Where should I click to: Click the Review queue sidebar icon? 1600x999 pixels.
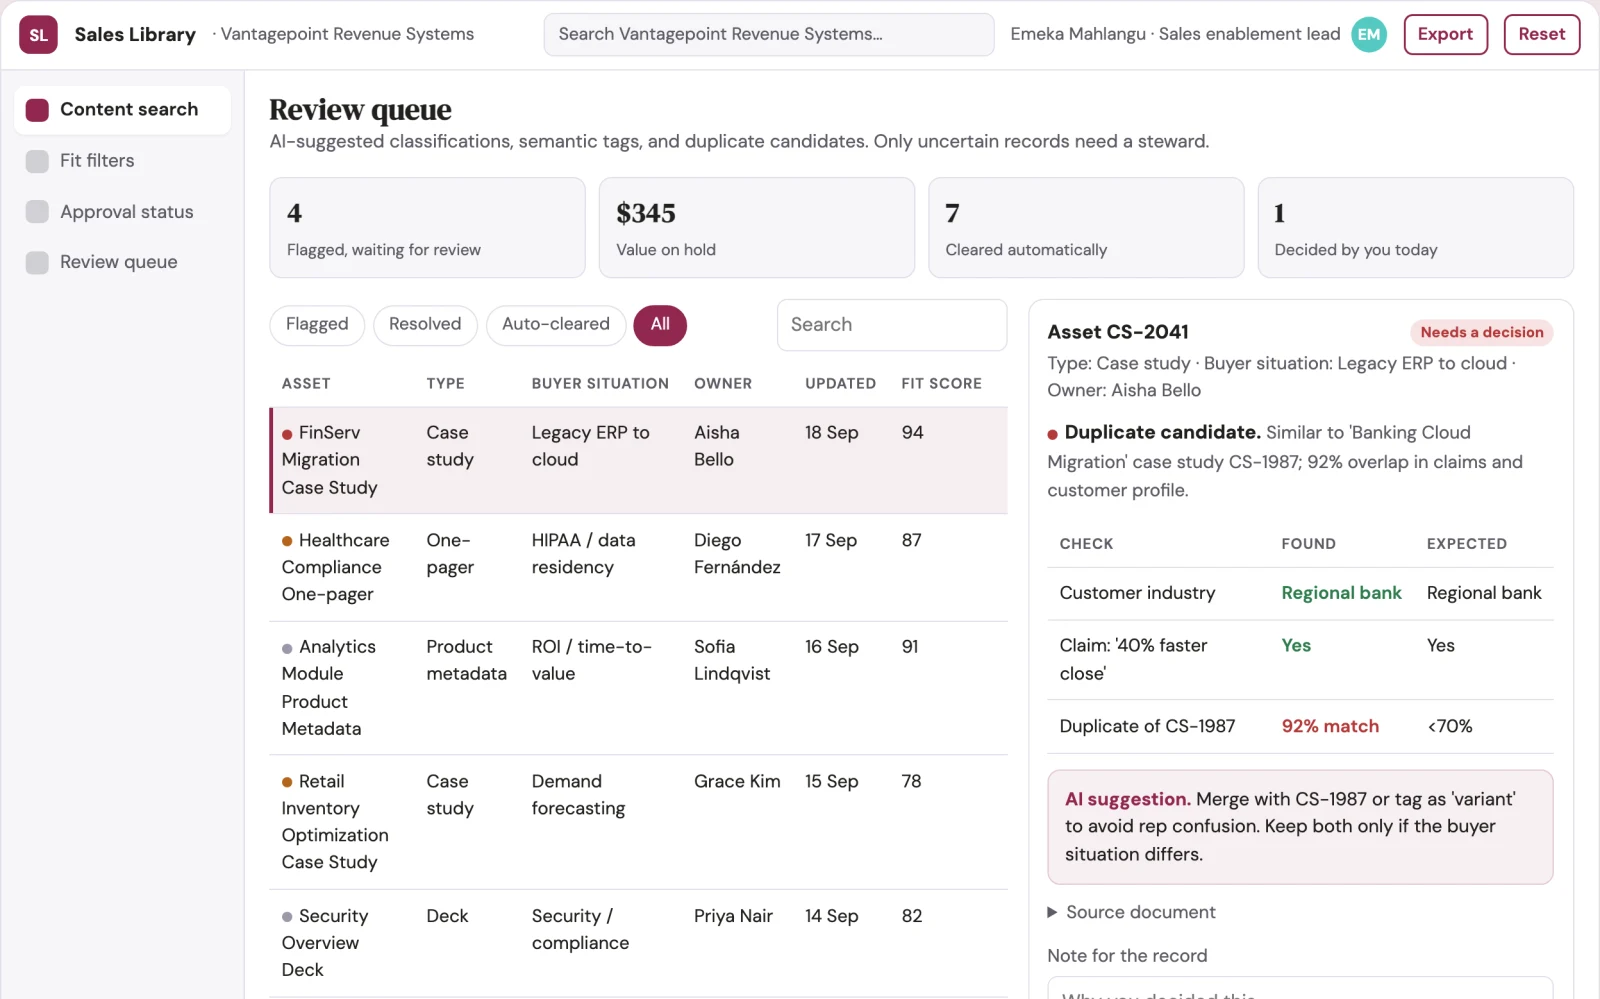[x=37, y=263]
